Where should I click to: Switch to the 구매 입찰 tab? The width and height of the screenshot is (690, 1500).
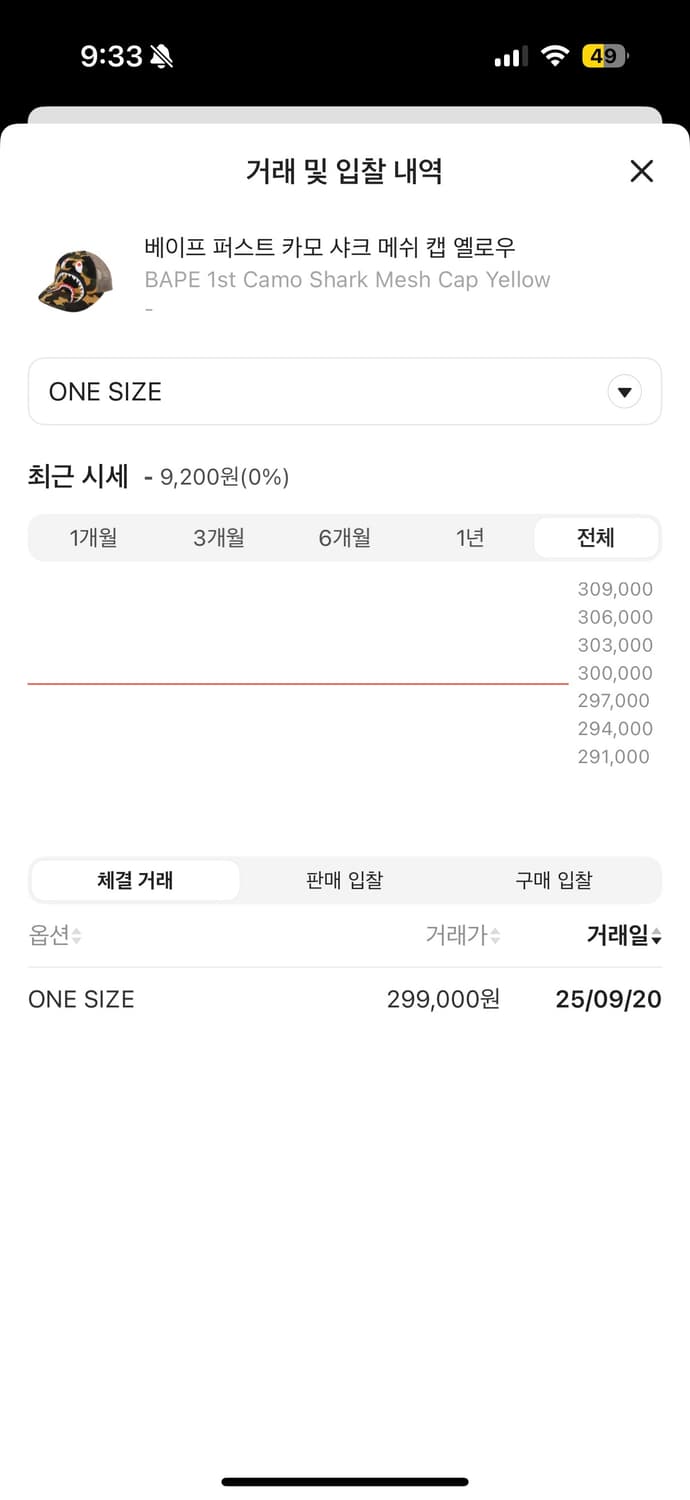(x=554, y=880)
